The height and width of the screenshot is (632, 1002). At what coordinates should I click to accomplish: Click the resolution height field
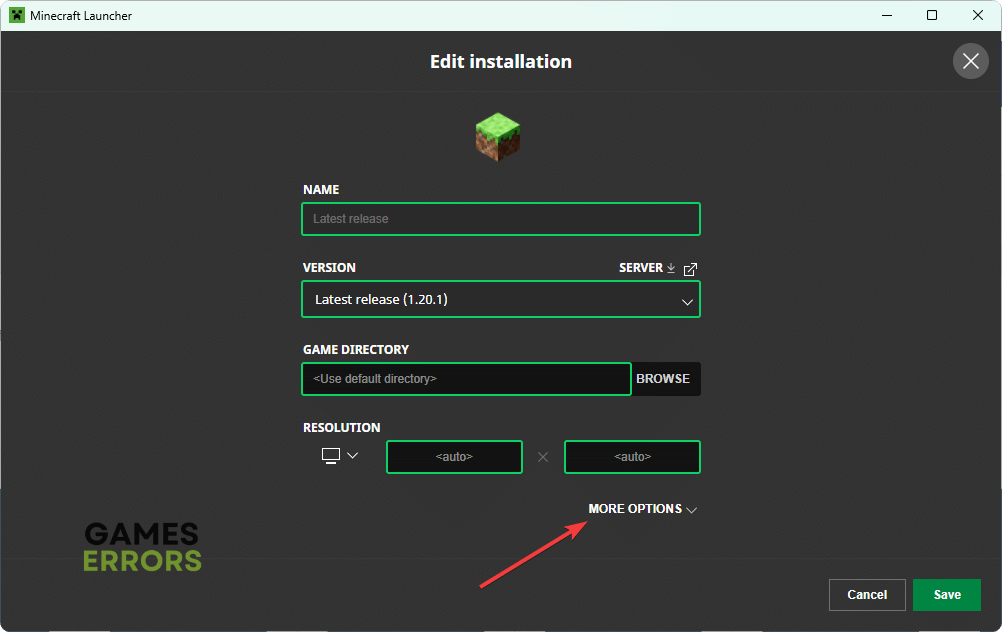coord(633,457)
